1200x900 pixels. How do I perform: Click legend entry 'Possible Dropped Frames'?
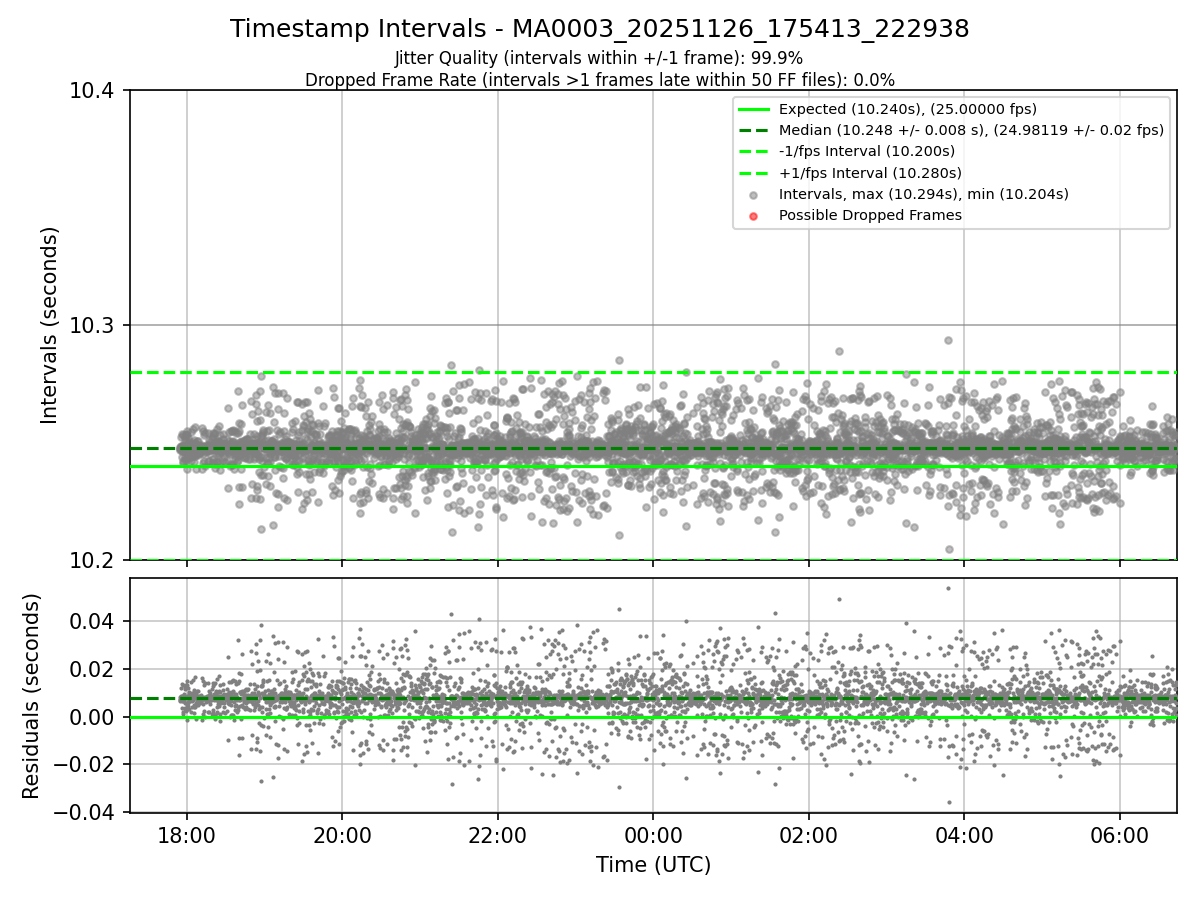click(870, 215)
